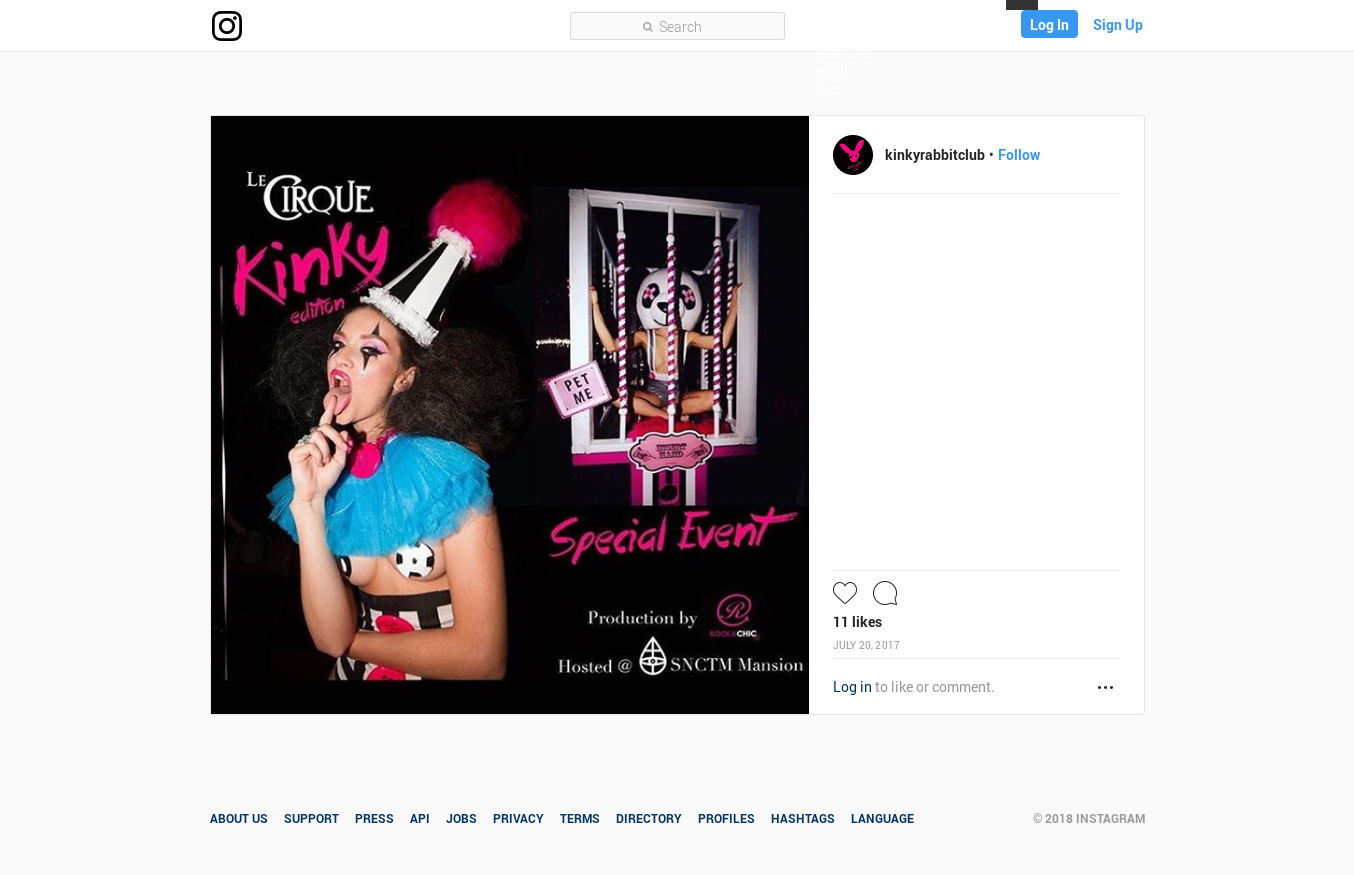Open the Hashtags footer link
Image resolution: width=1354 pixels, height=875 pixels.
click(803, 818)
